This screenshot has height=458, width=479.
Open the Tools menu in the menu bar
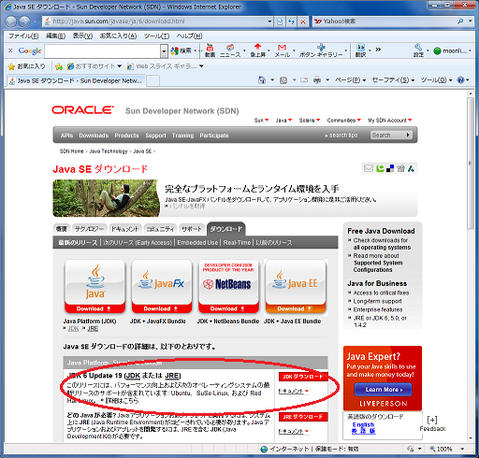156,36
